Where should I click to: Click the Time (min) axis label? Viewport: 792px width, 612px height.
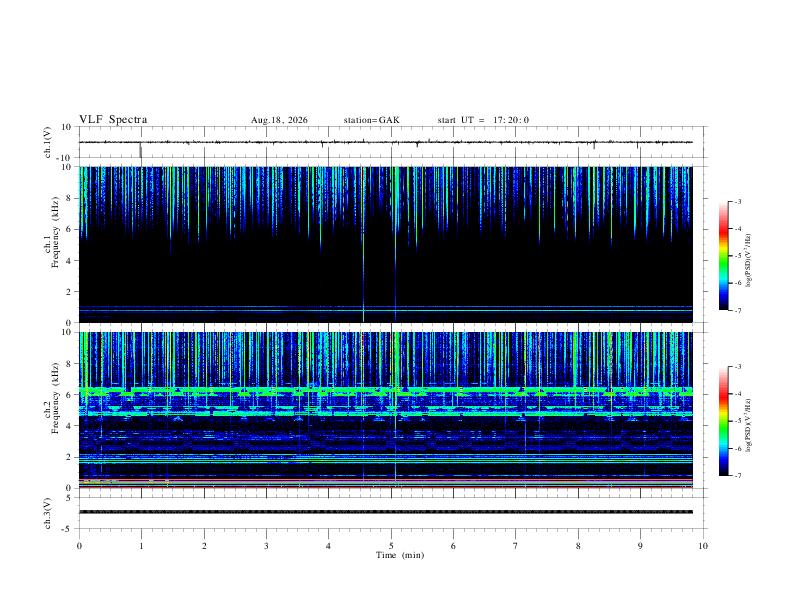(x=400, y=555)
